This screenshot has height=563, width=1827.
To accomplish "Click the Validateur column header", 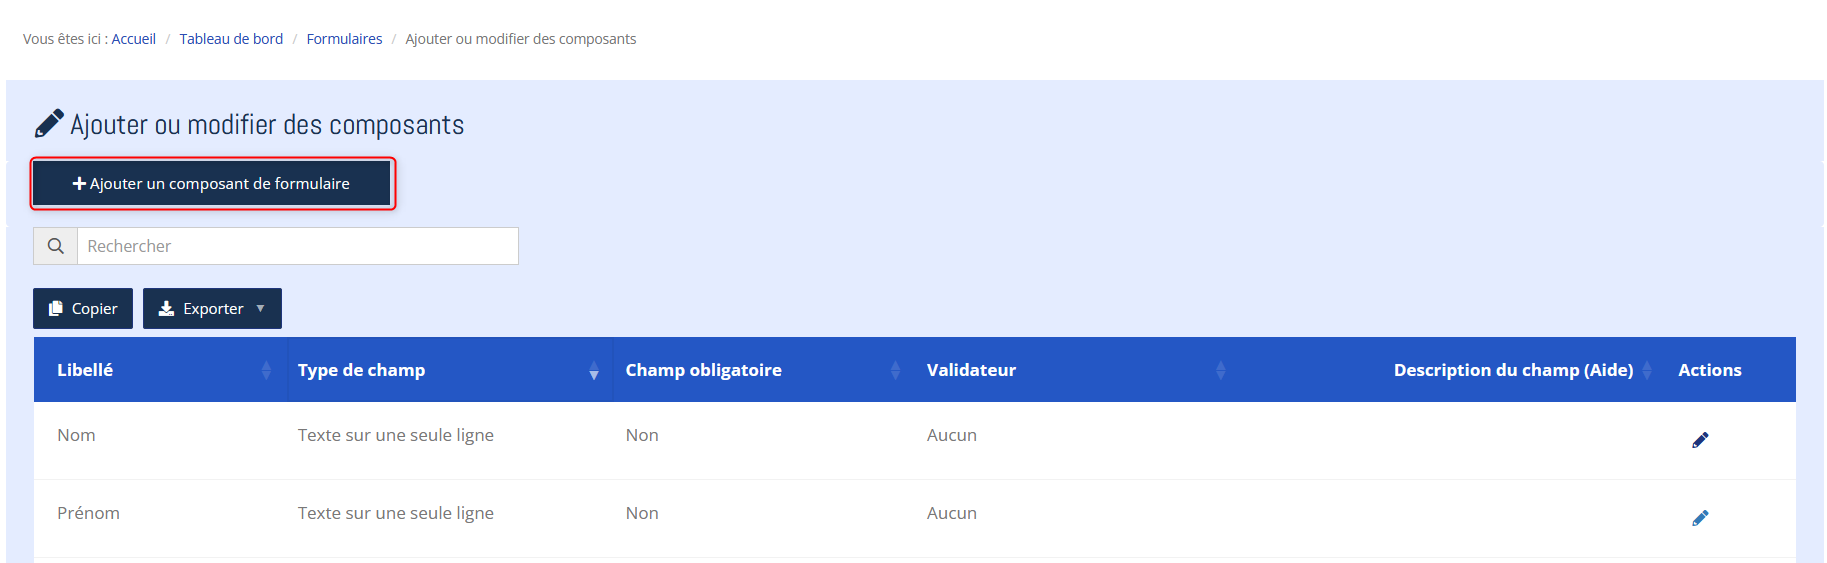I will click(x=971, y=370).
